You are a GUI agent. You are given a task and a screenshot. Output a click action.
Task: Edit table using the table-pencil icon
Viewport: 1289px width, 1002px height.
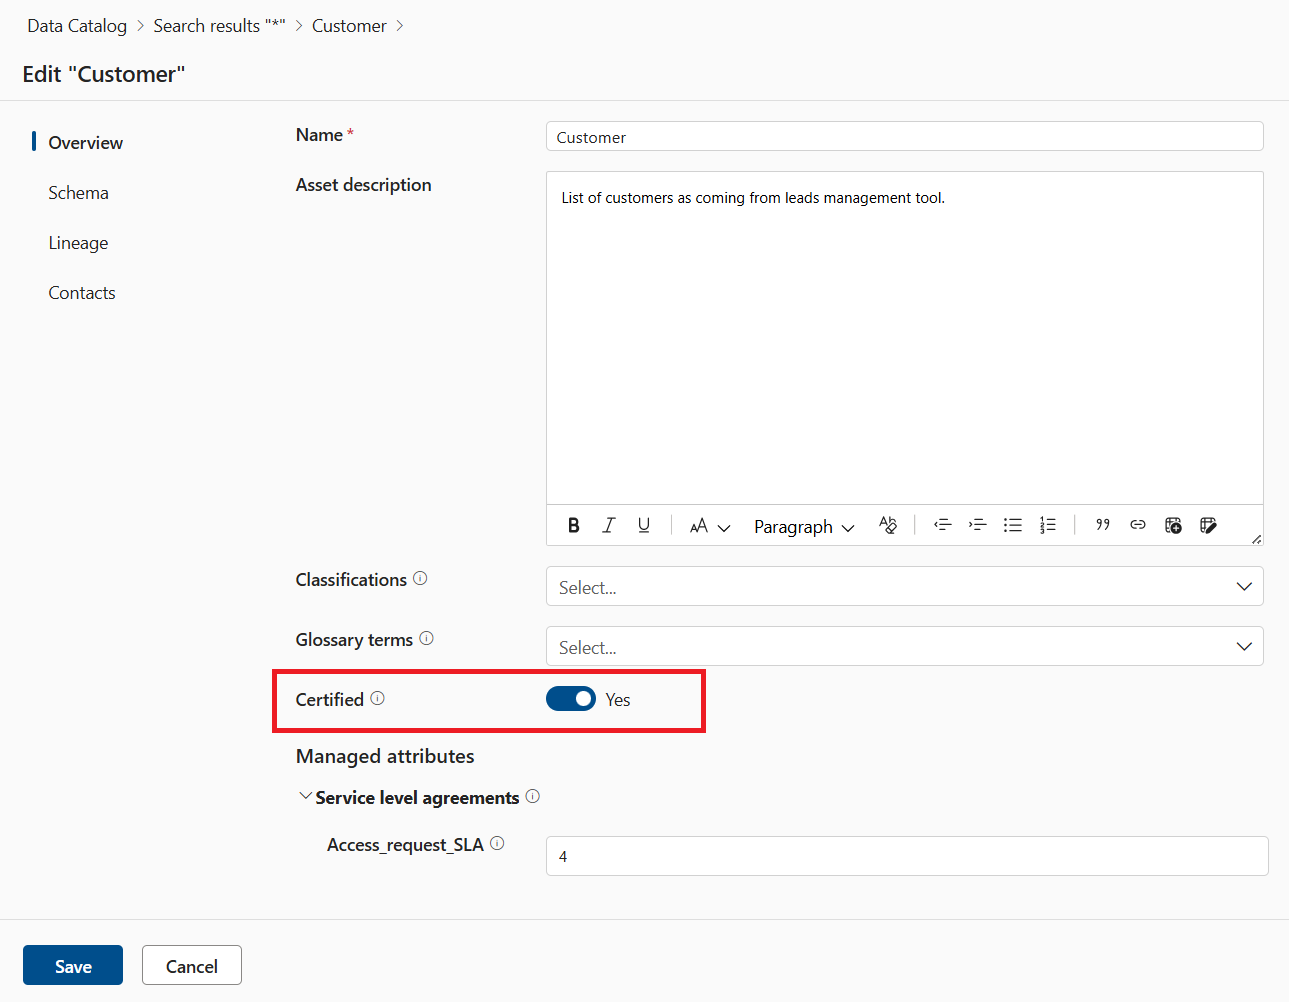click(x=1208, y=525)
